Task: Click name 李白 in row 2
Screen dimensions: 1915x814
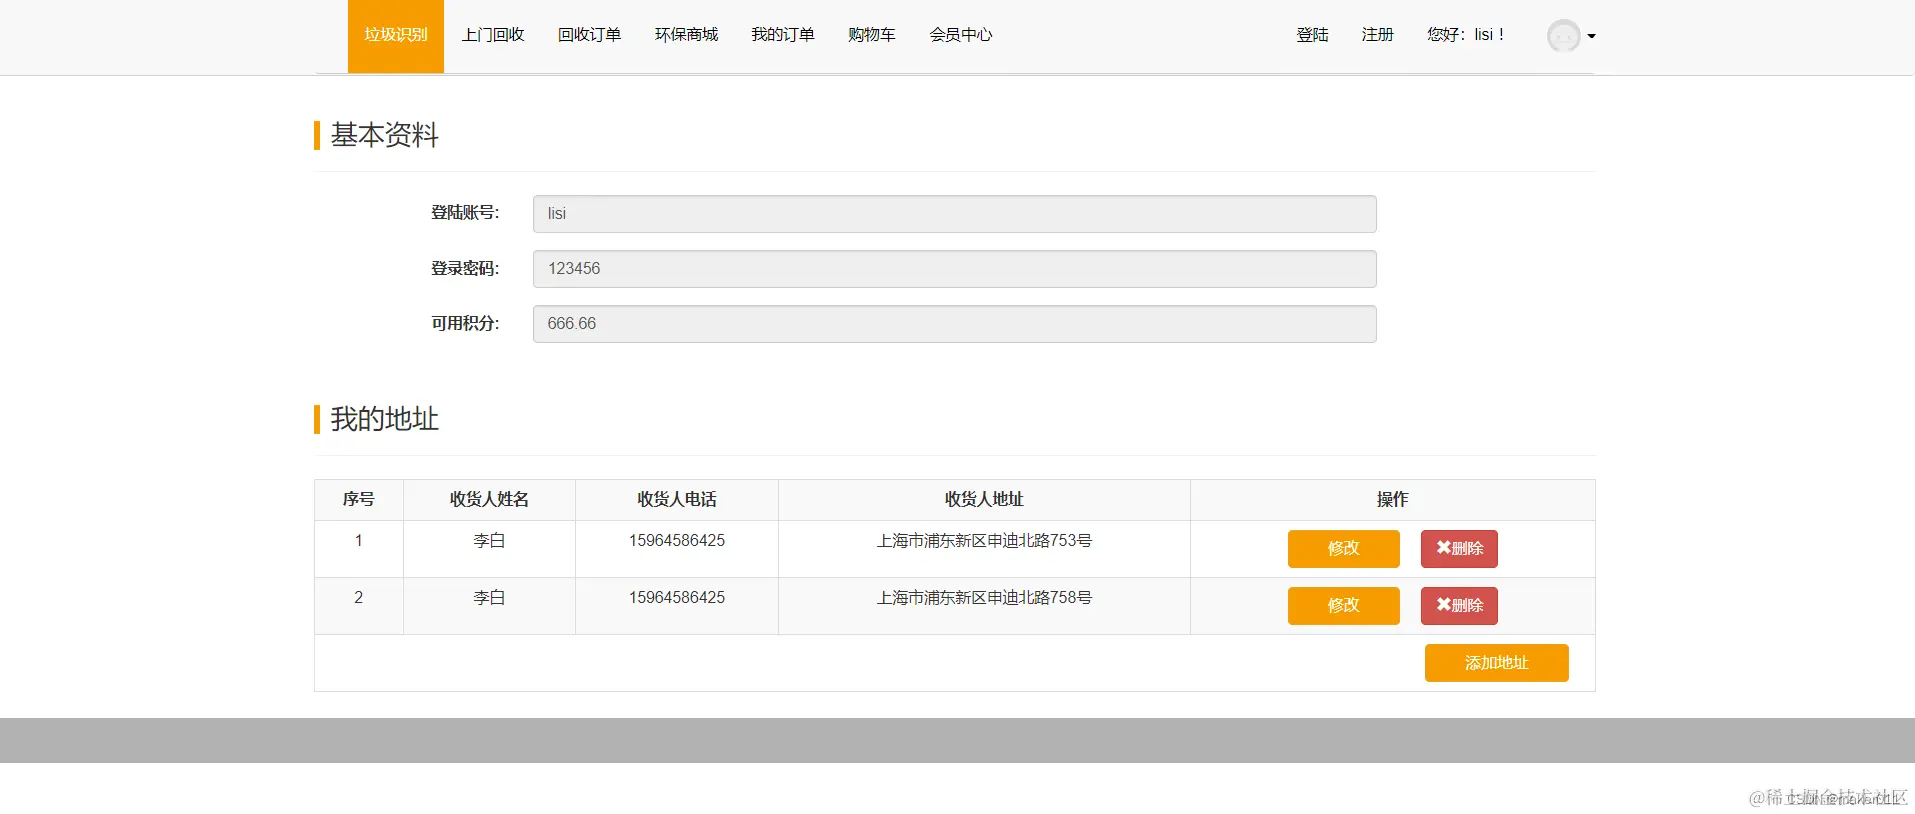Action: coord(489,598)
